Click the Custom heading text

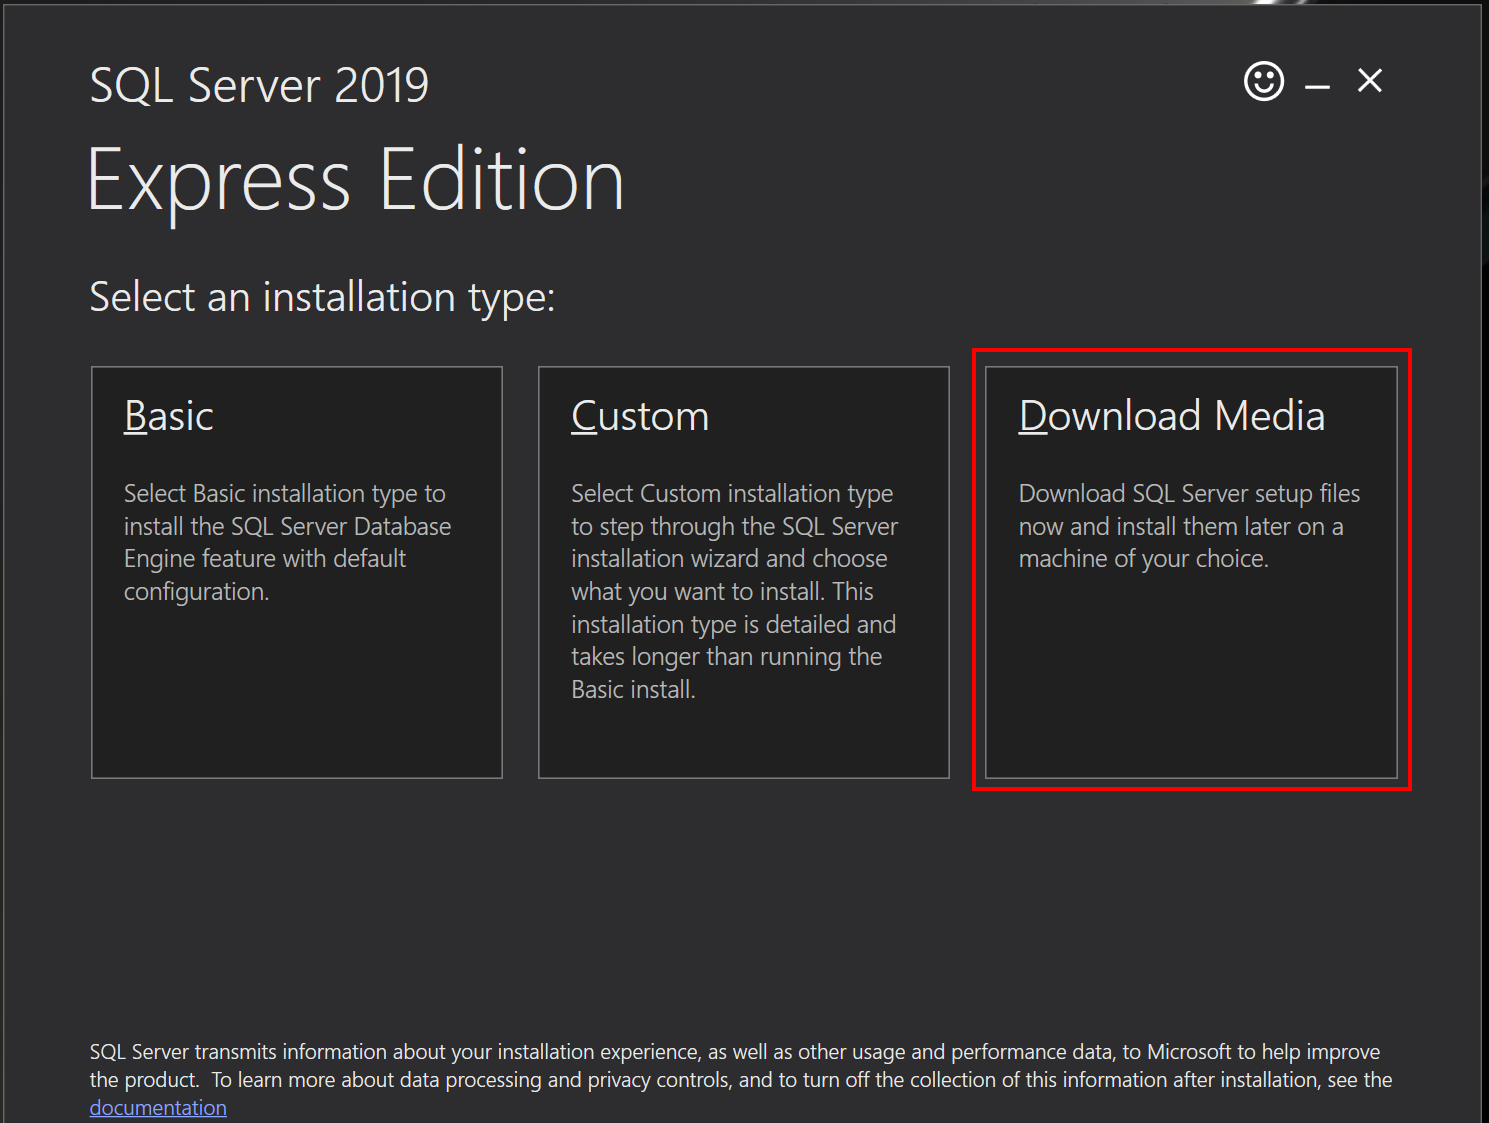(640, 416)
